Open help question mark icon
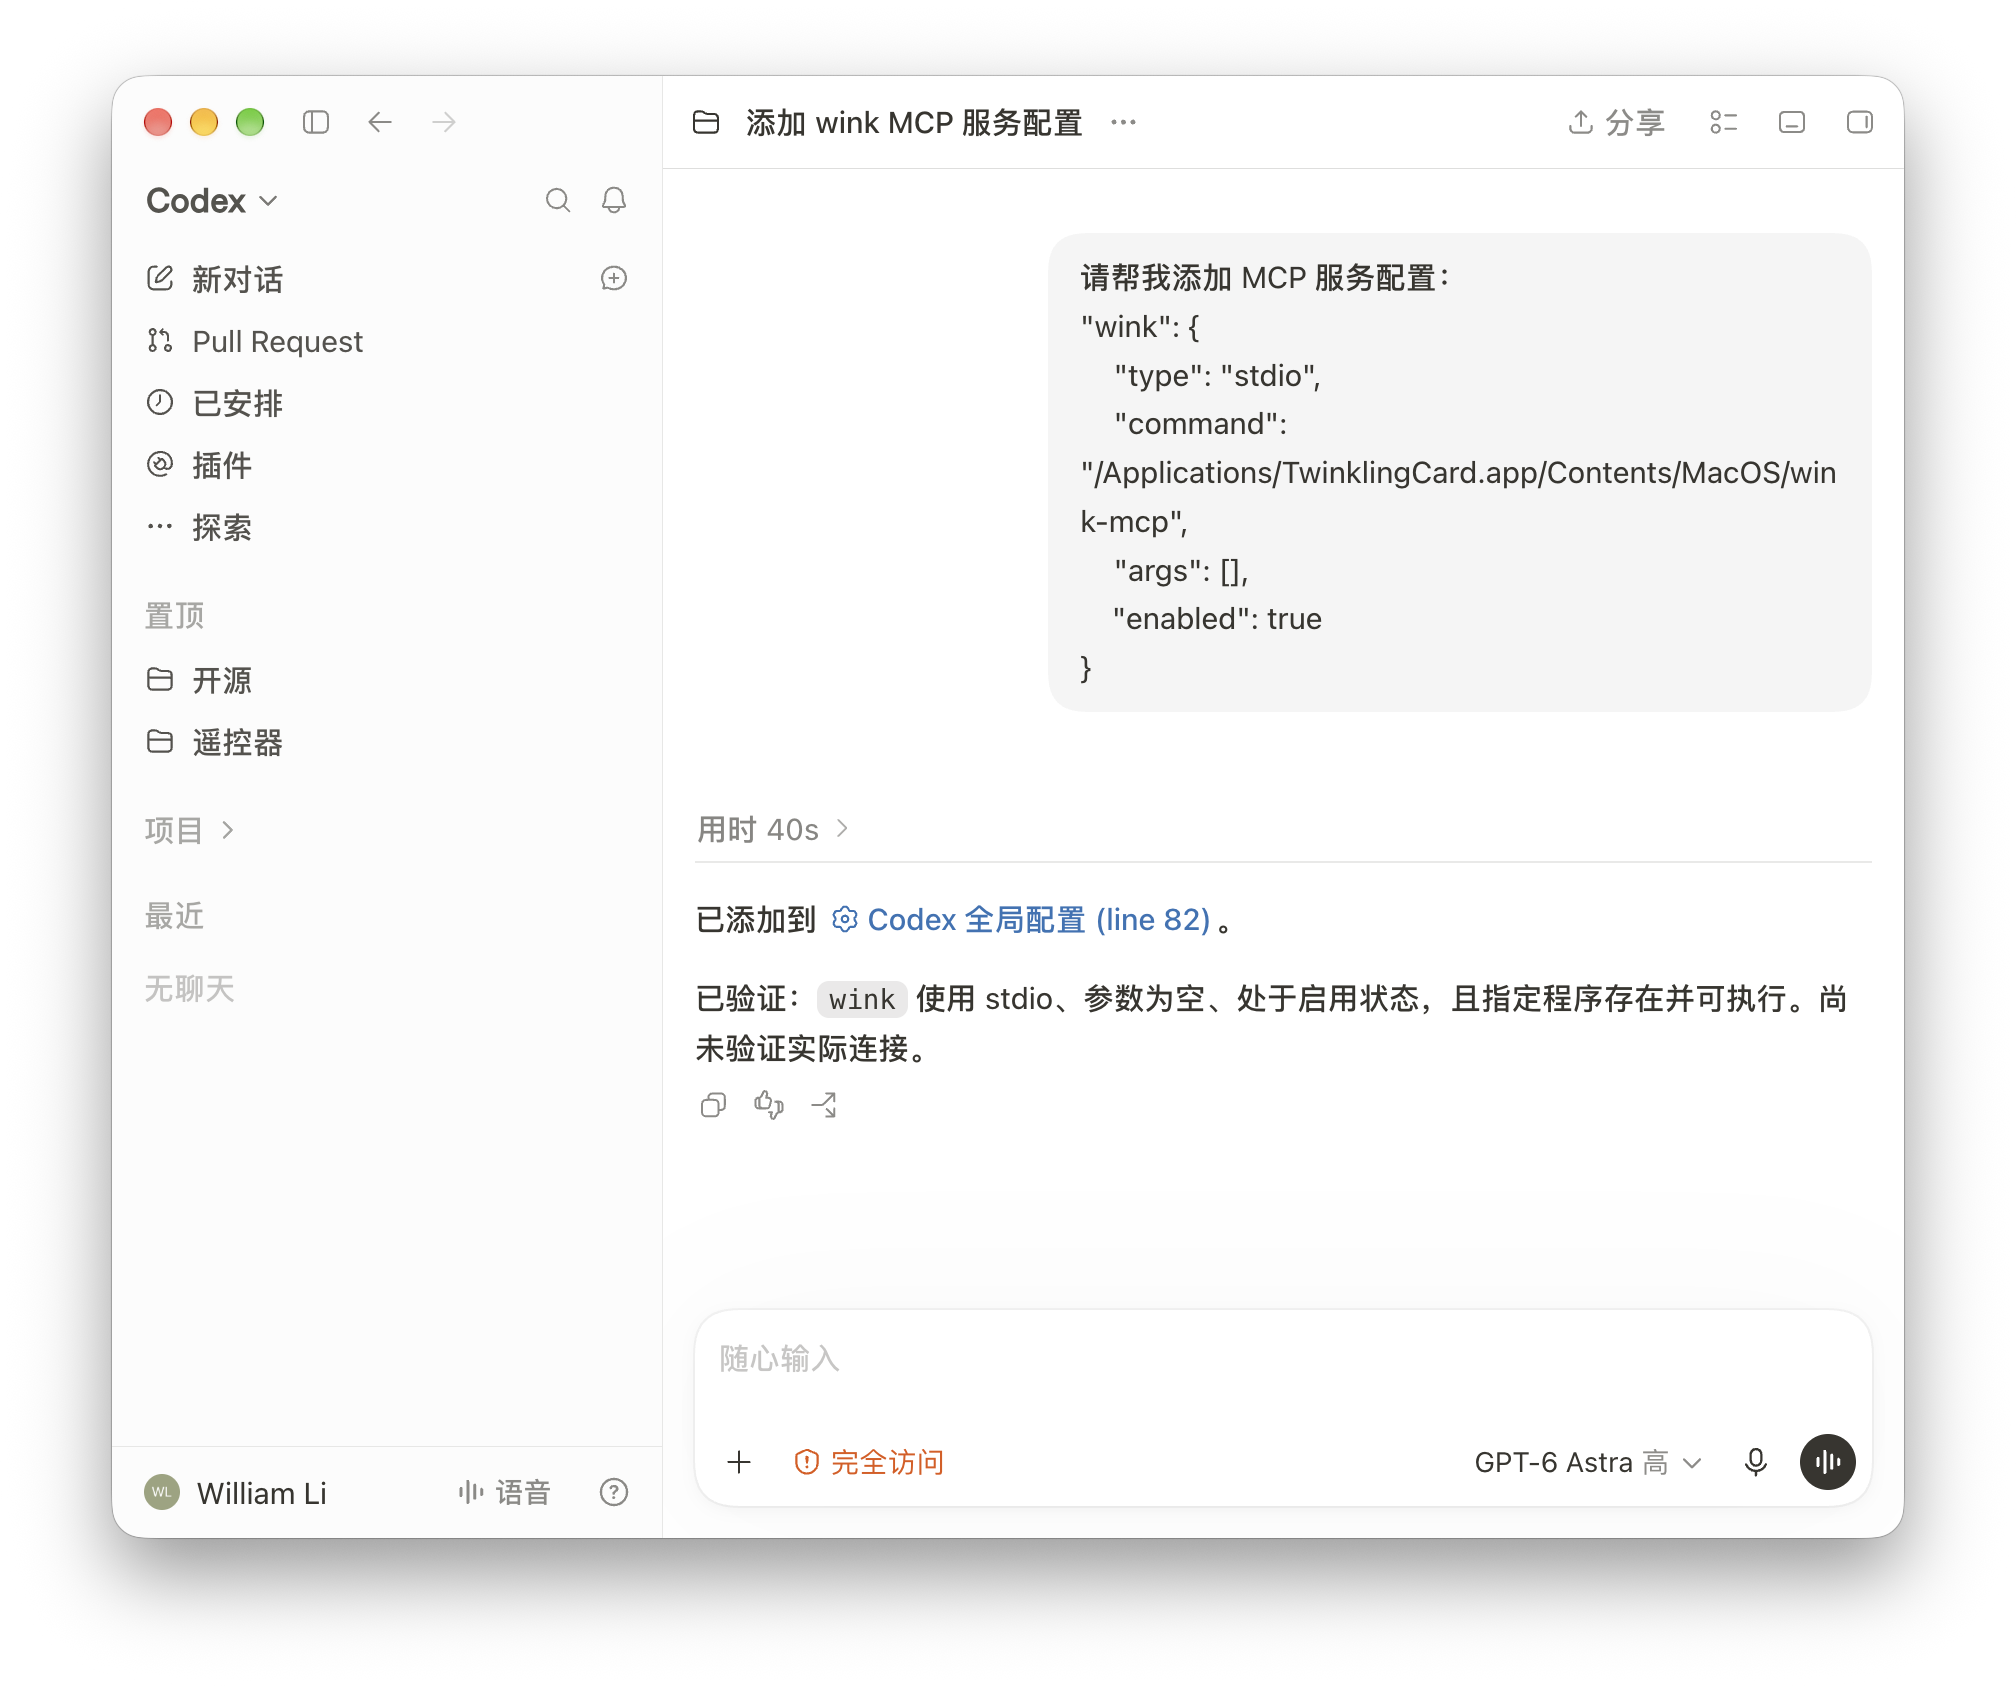The height and width of the screenshot is (1686, 2016). pos(614,1492)
